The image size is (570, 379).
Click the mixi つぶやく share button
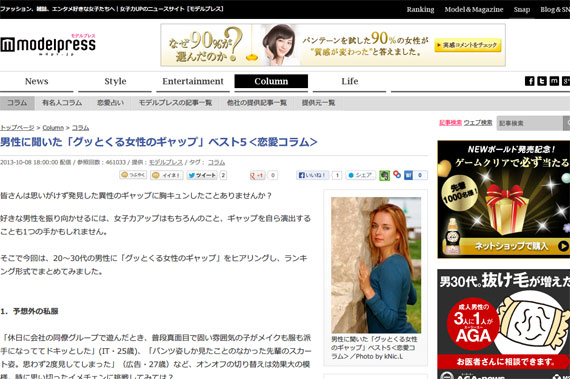[133, 175]
